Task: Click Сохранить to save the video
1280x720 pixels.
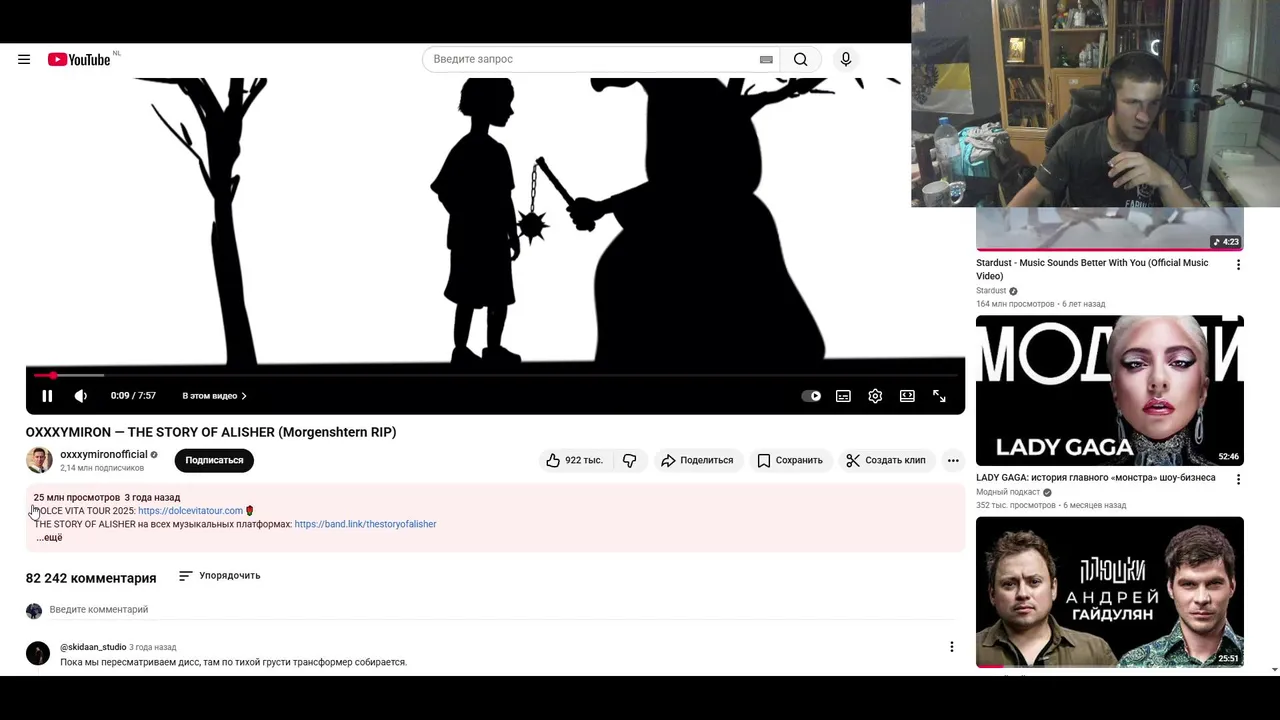Action: click(790, 460)
